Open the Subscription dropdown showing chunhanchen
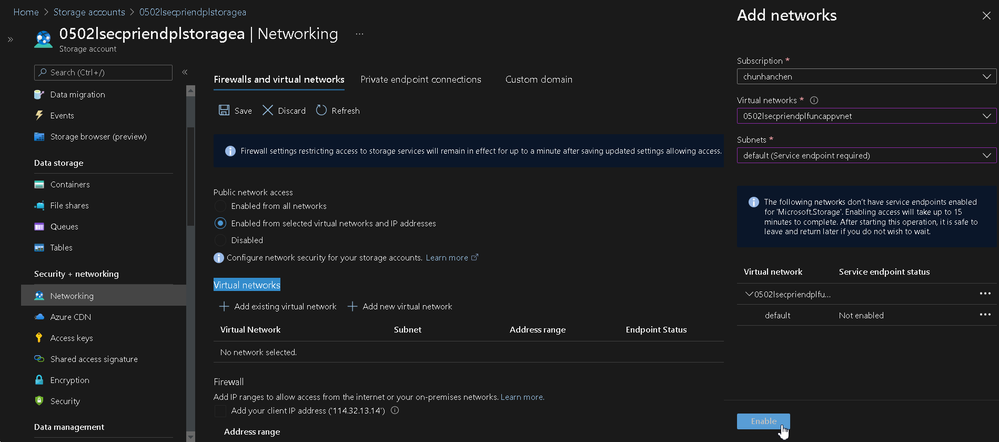 click(x=866, y=76)
